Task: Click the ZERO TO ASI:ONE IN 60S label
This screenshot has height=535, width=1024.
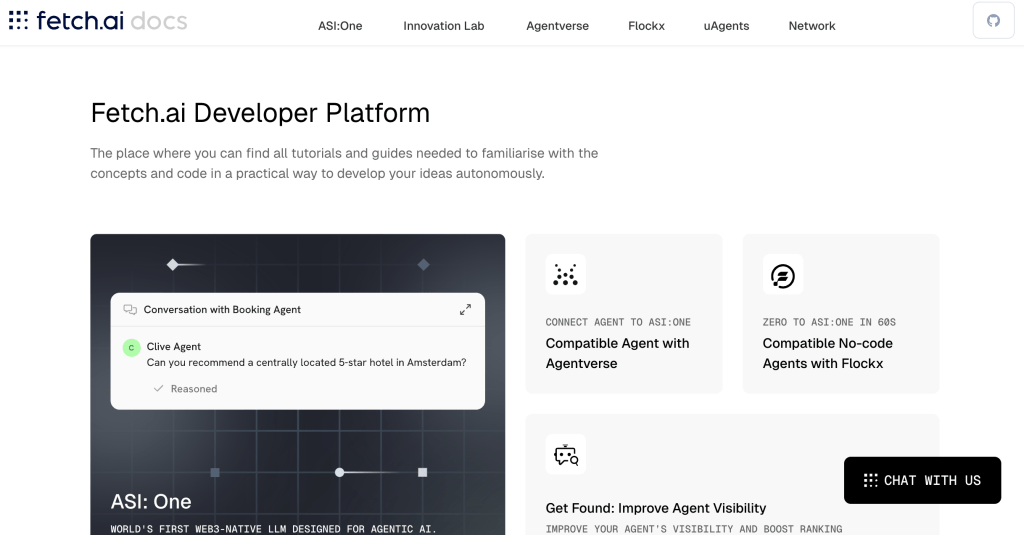Action: [x=829, y=322]
